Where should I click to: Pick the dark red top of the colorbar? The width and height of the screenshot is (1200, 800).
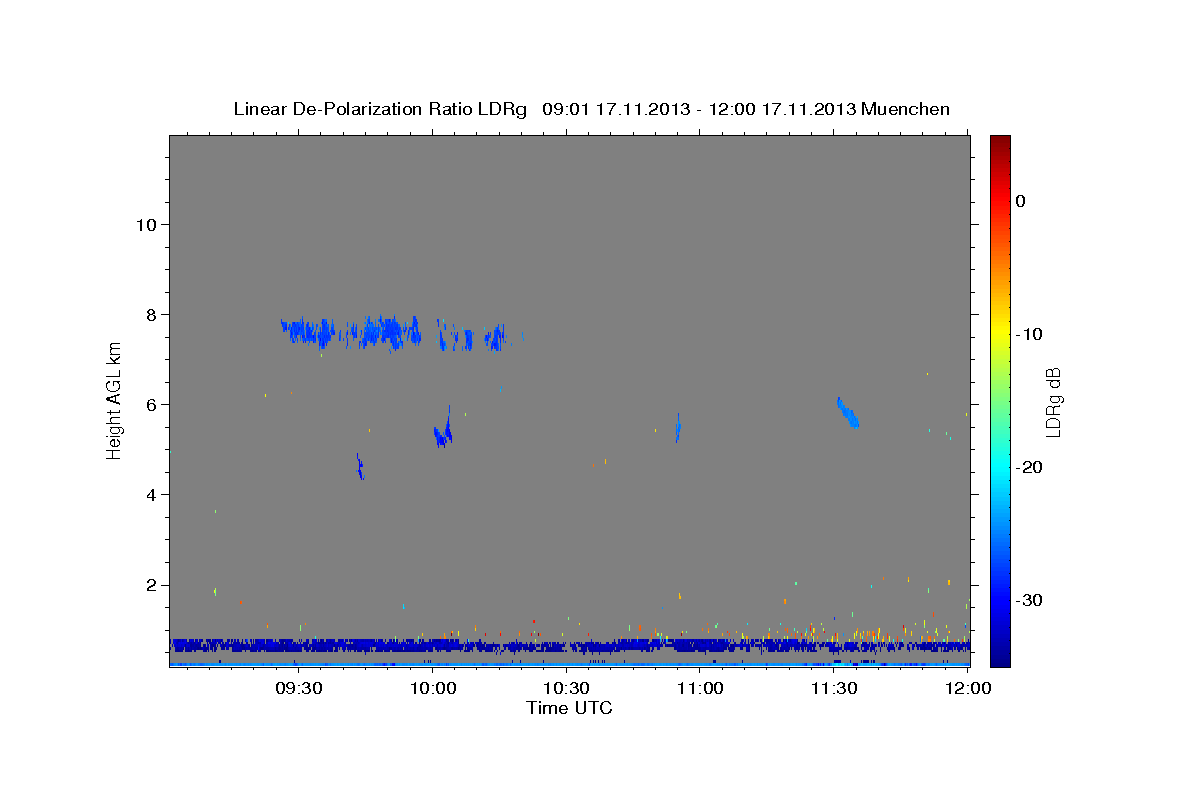pyautogui.click(x=1000, y=142)
